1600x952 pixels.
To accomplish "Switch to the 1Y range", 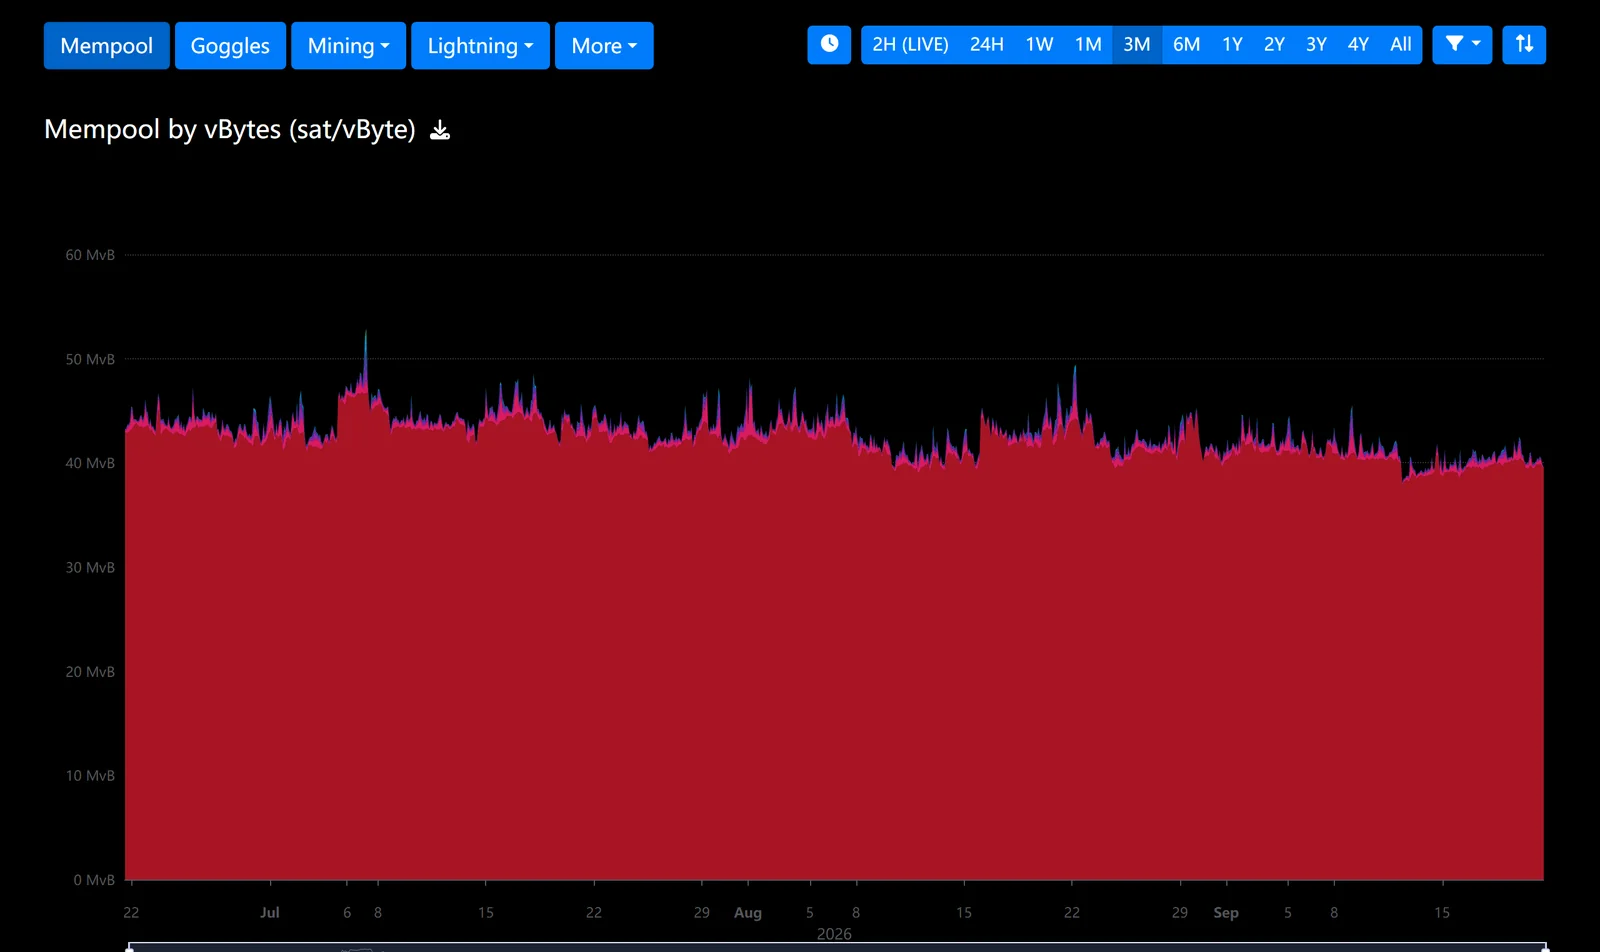I will [x=1232, y=45].
